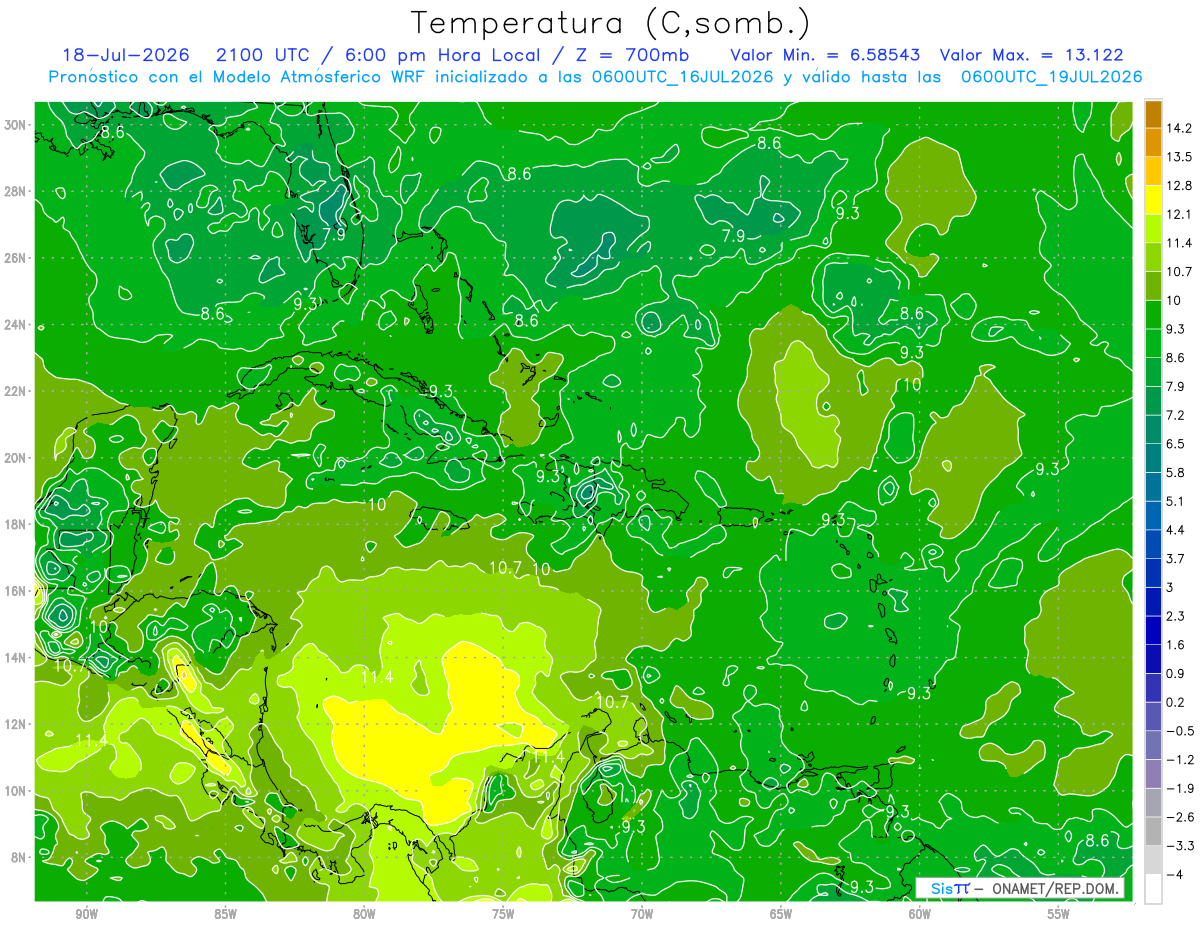Screen dimensions: 1200x927
Task: Click the "16N" latitude axis label
Action: pos(16,591)
